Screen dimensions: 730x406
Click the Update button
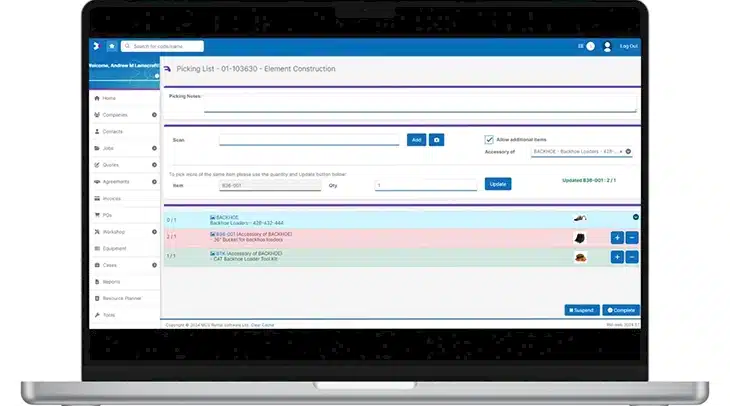(498, 184)
